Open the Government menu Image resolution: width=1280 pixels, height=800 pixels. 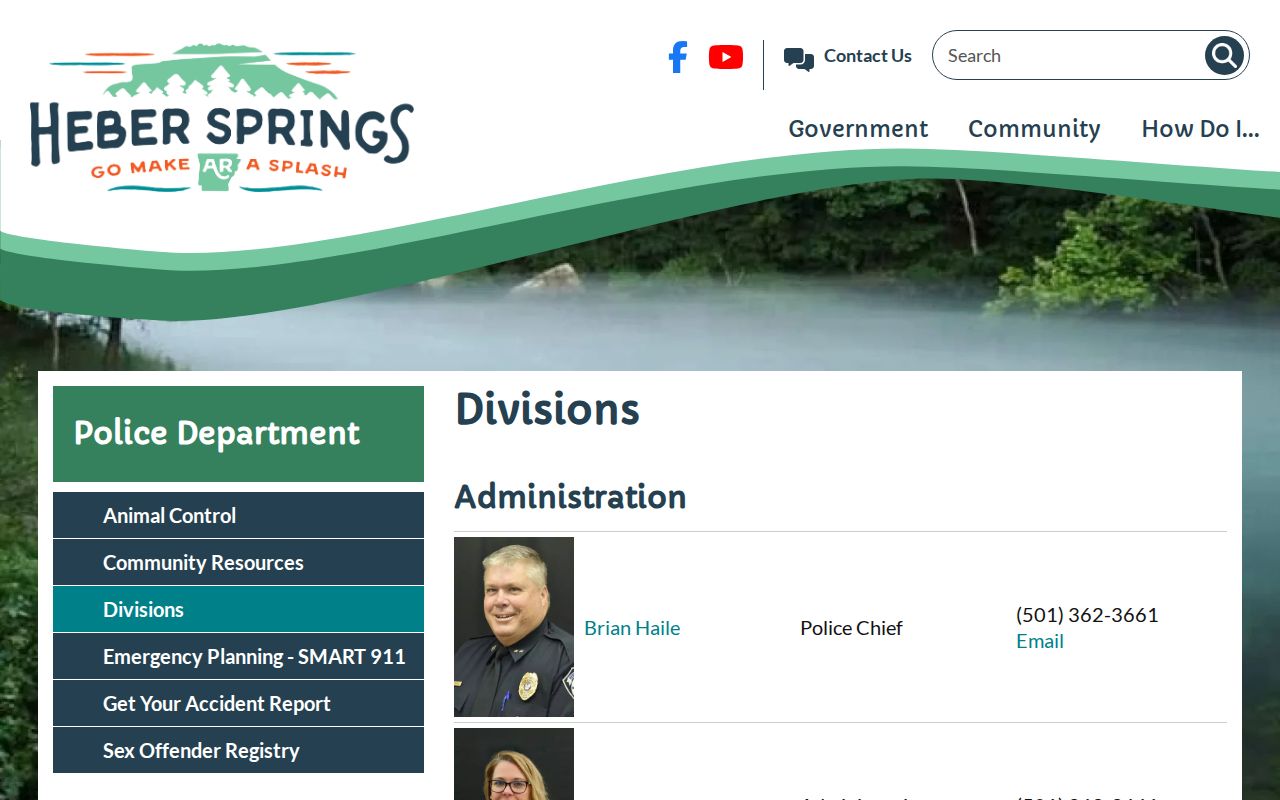[858, 129]
